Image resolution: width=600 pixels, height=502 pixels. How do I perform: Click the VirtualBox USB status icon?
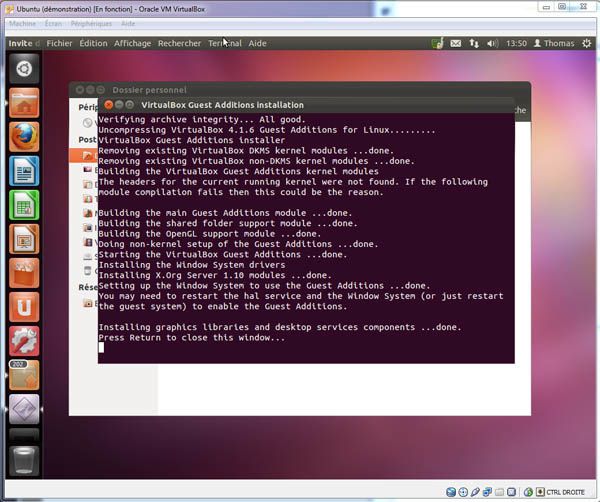point(475,492)
